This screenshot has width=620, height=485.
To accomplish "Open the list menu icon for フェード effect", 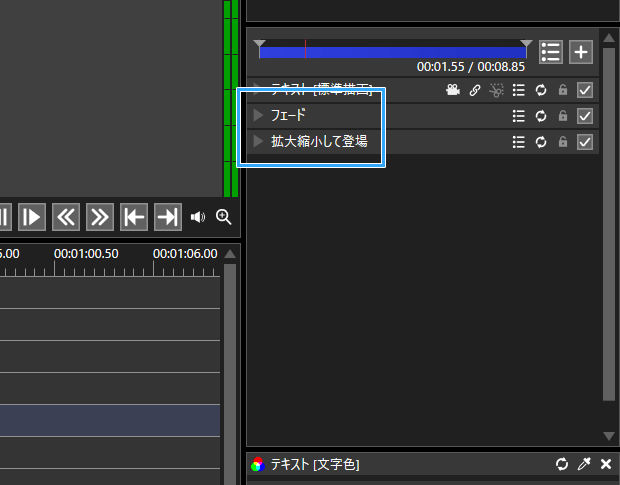I will (518, 116).
